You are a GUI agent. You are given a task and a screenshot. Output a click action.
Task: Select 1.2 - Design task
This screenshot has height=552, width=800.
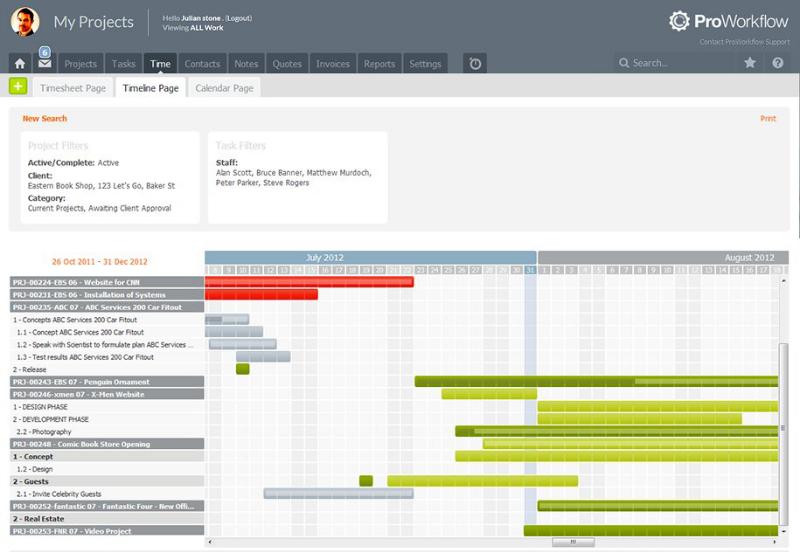tap(107, 469)
